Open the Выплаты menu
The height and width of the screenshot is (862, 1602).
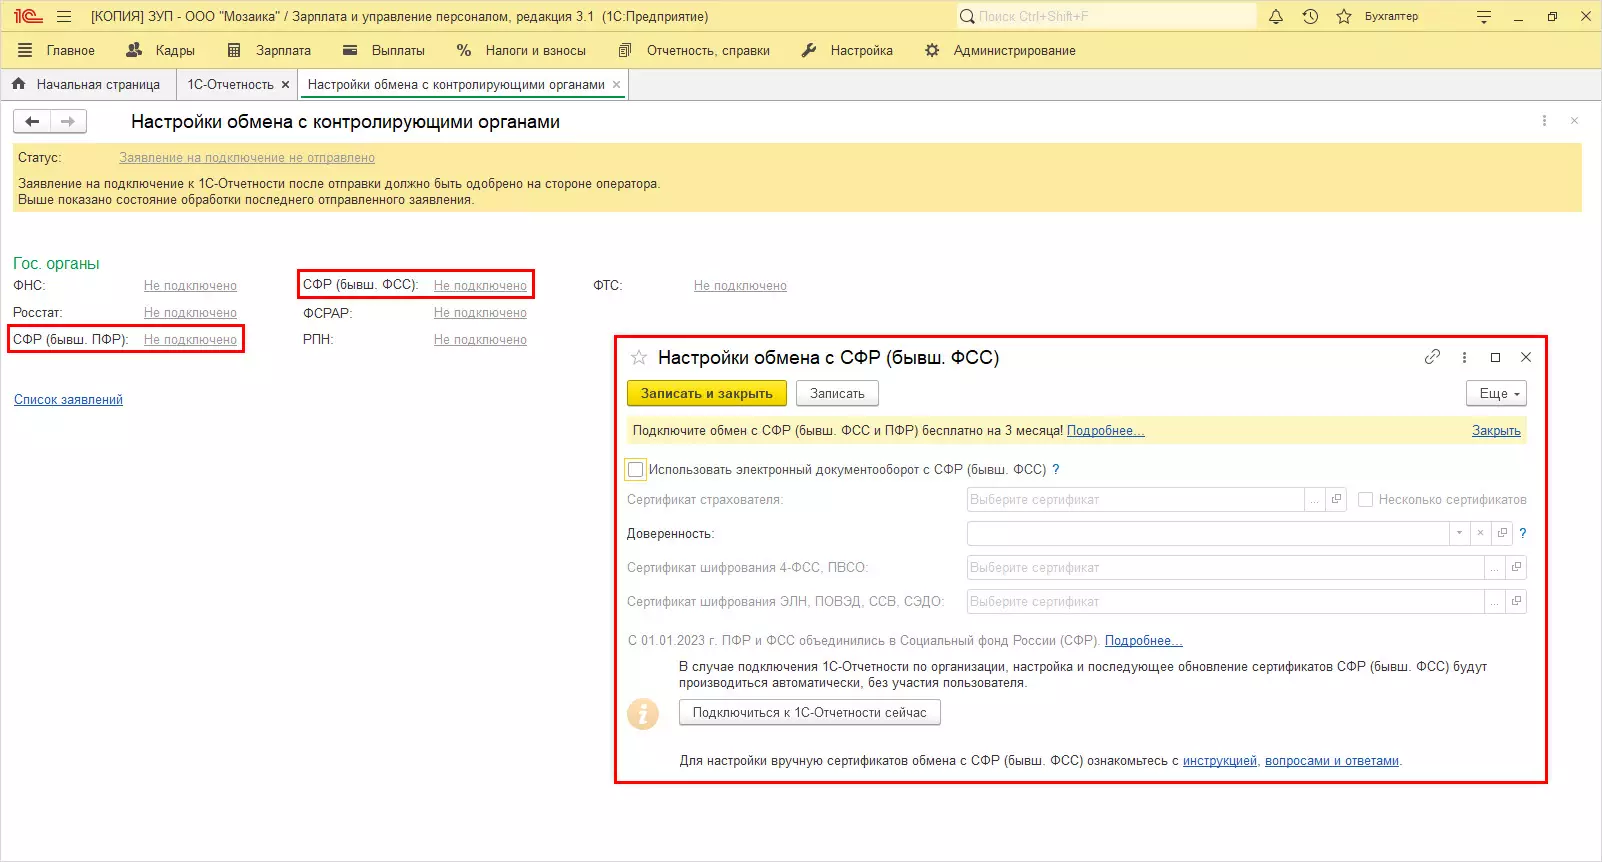(384, 50)
